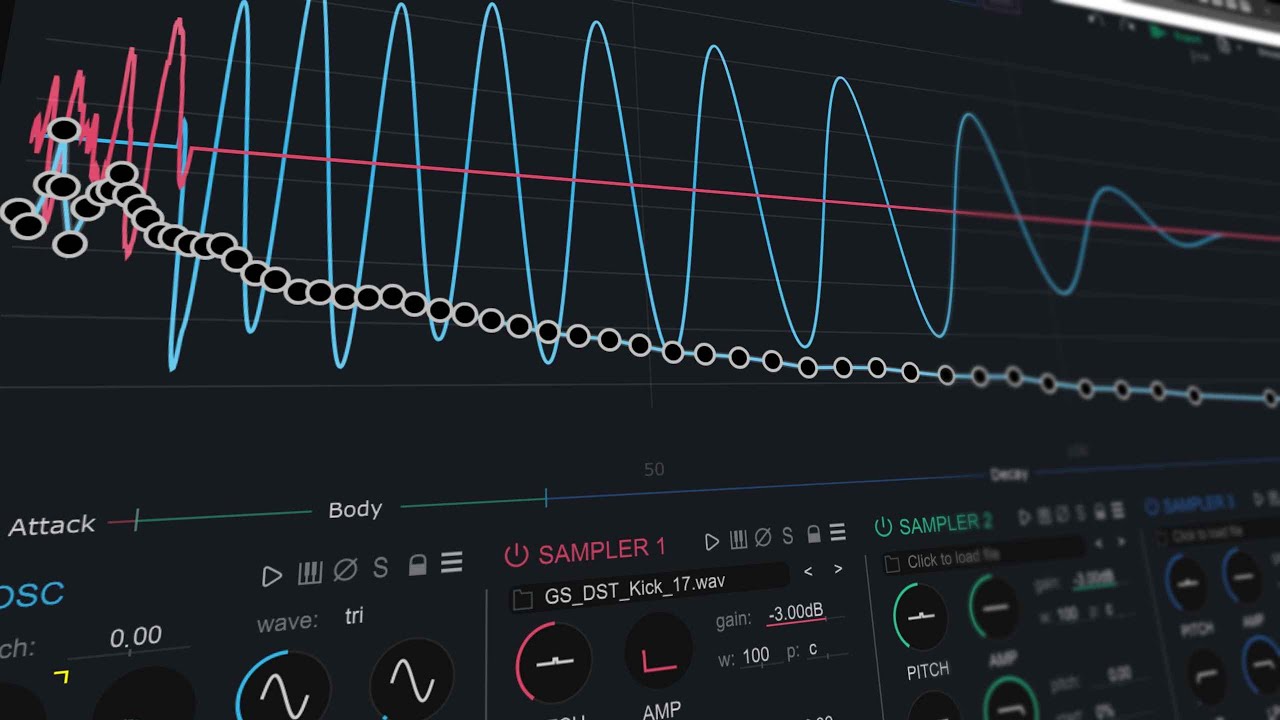The image size is (1280, 720).
Task: Click the blue OSC section title
Action: [30, 594]
